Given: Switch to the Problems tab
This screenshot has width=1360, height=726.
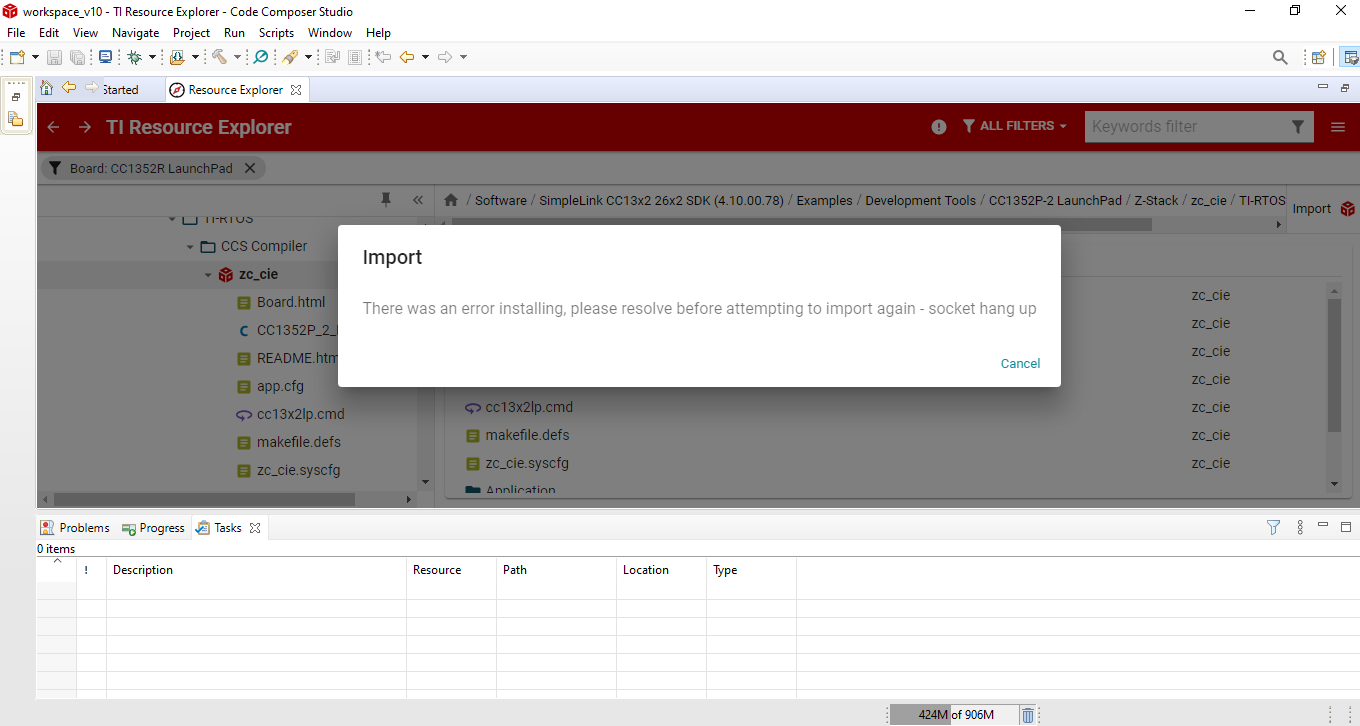Looking at the screenshot, I should pos(75,527).
